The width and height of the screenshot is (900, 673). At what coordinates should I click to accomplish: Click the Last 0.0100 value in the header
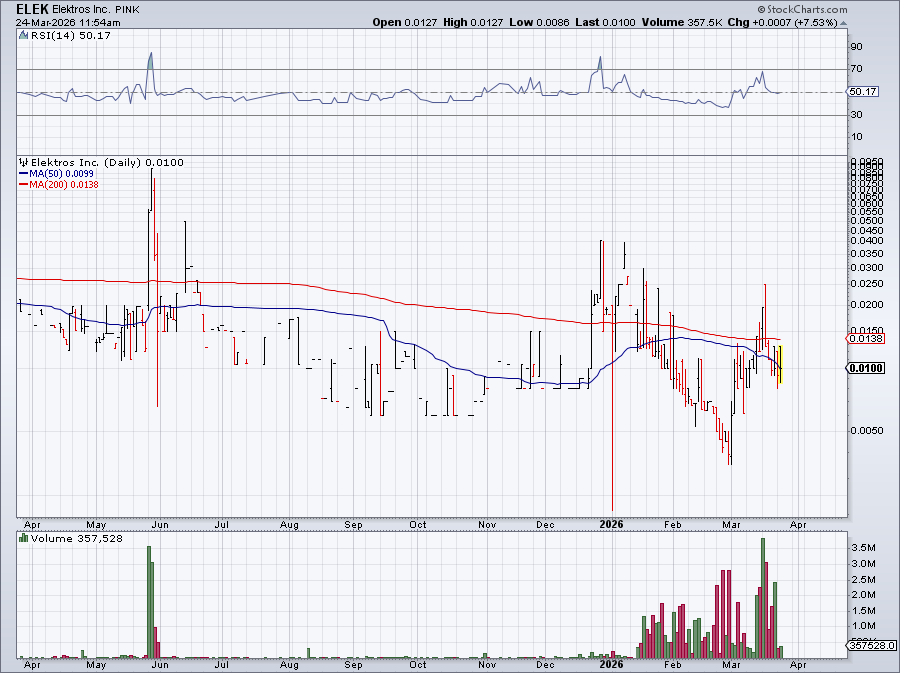[605, 22]
